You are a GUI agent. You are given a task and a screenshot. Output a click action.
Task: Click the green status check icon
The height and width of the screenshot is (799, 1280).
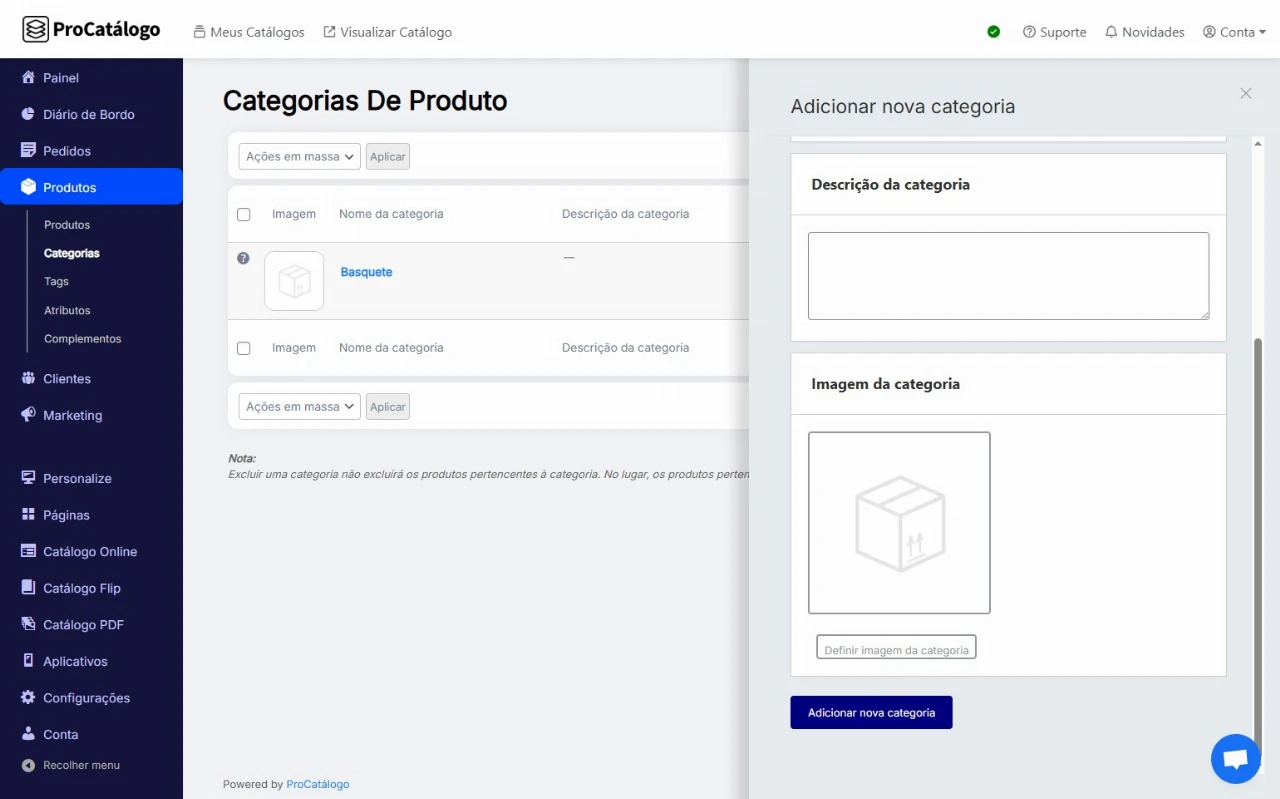click(x=993, y=32)
